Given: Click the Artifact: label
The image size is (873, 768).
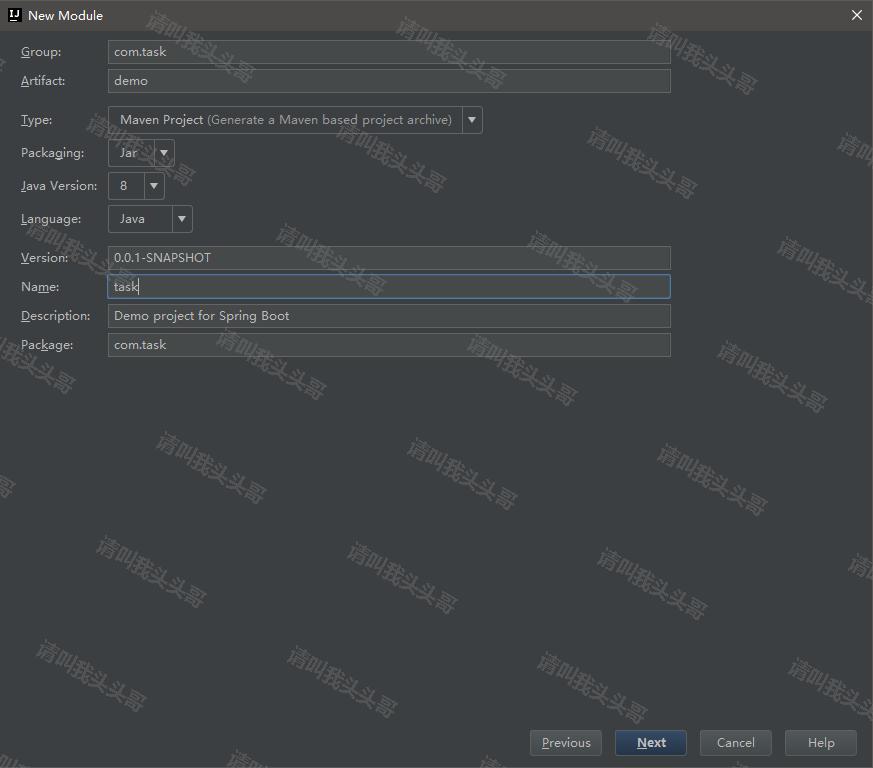Looking at the screenshot, I should tap(43, 81).
